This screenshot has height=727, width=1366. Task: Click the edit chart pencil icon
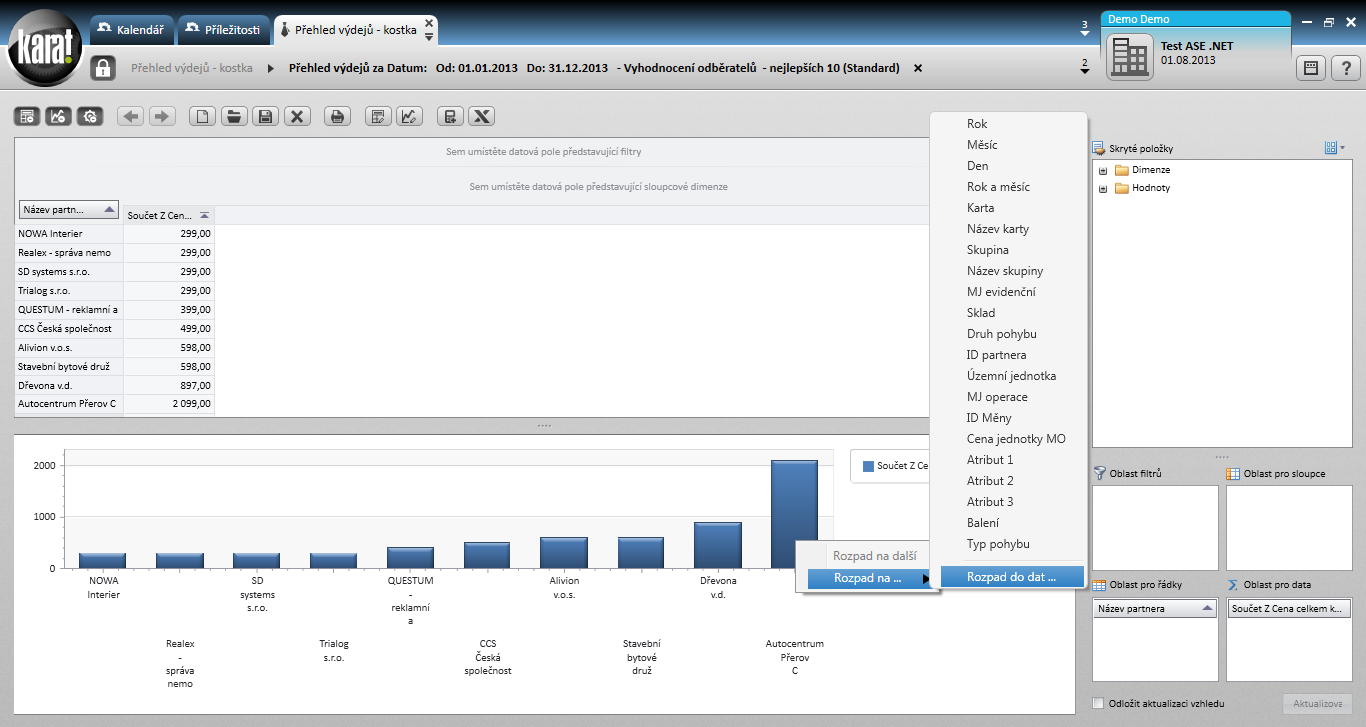pos(409,117)
